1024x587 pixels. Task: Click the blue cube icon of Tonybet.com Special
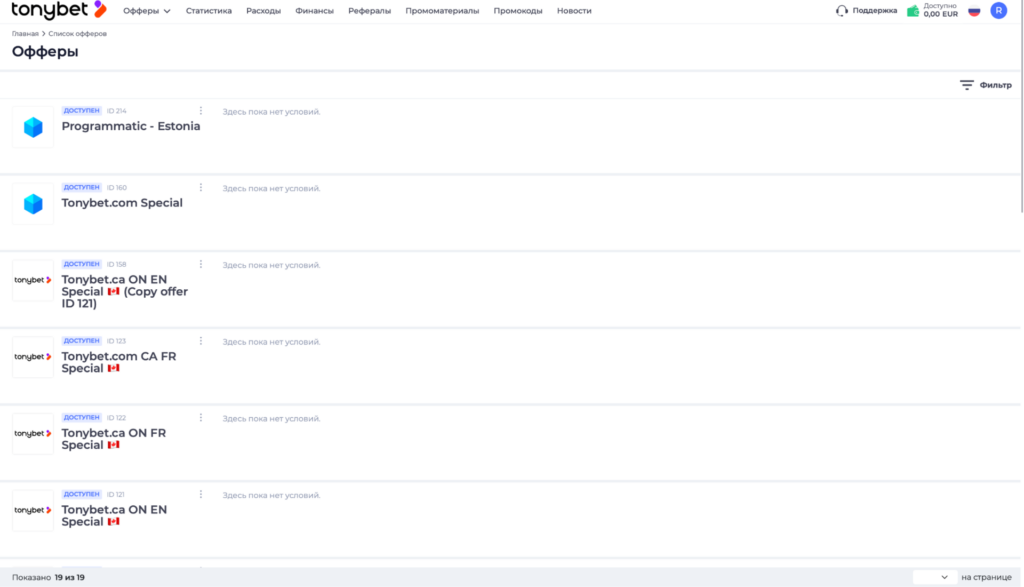(33, 204)
